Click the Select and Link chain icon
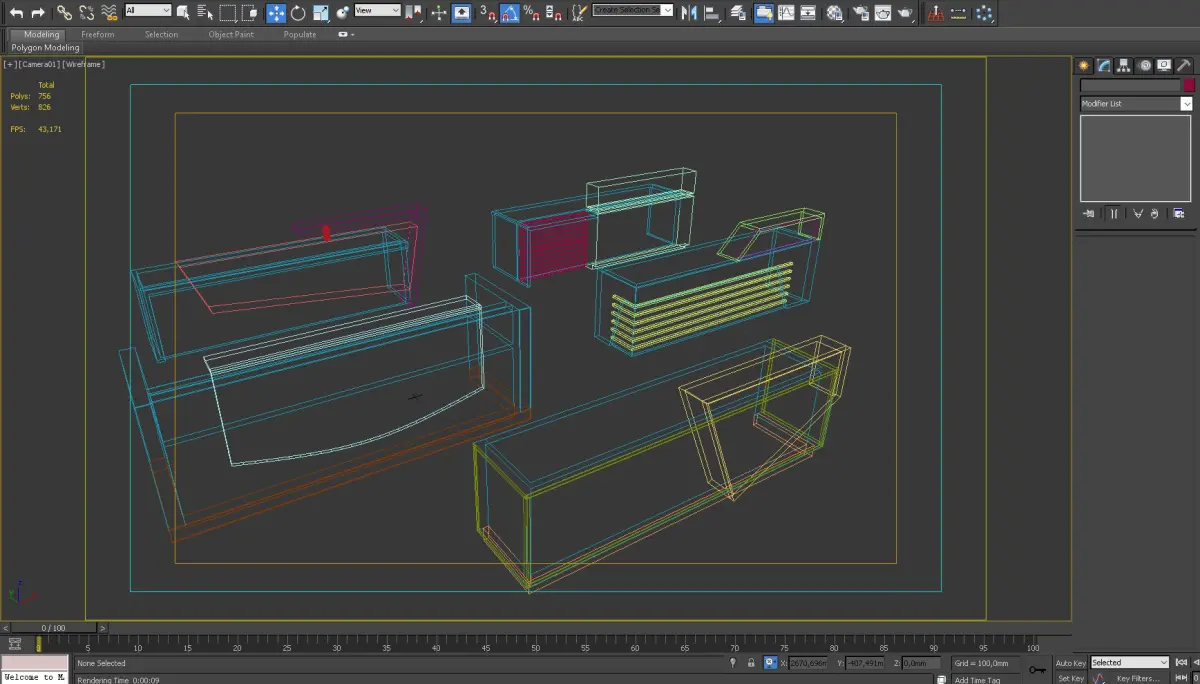Screen dimensions: 1200x684 click(x=64, y=13)
